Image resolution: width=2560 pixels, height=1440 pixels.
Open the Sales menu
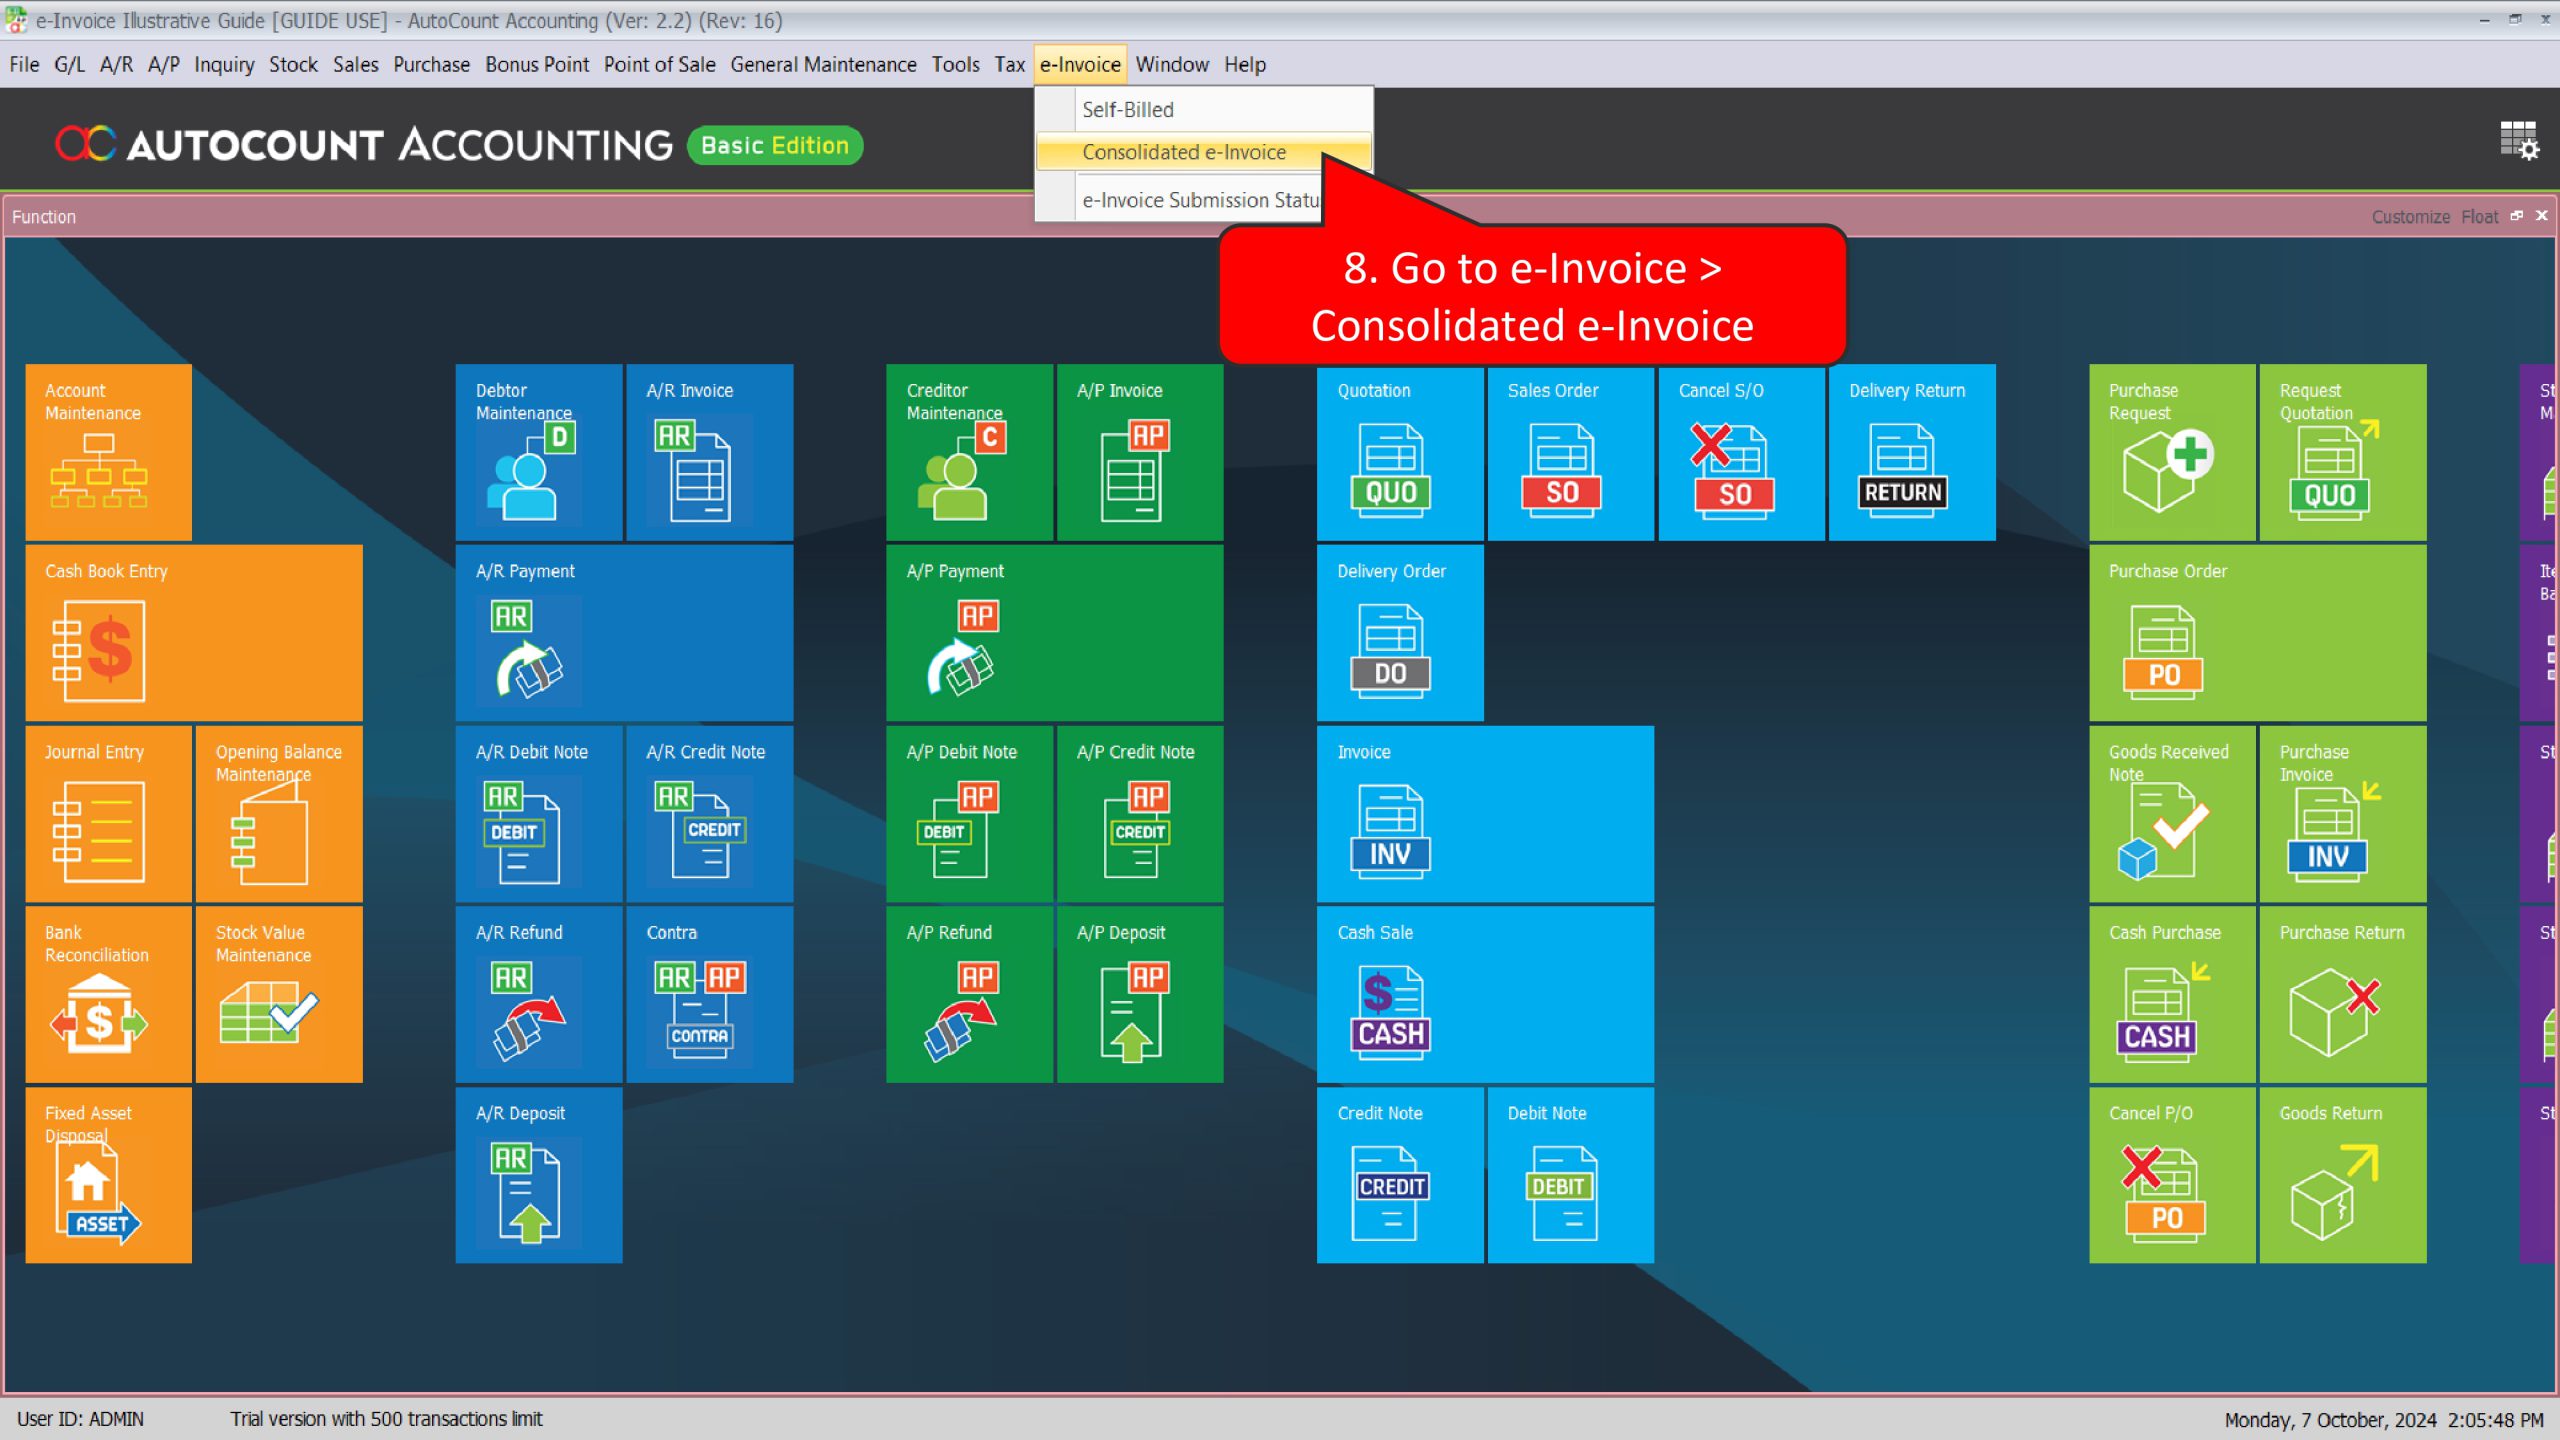(x=356, y=64)
